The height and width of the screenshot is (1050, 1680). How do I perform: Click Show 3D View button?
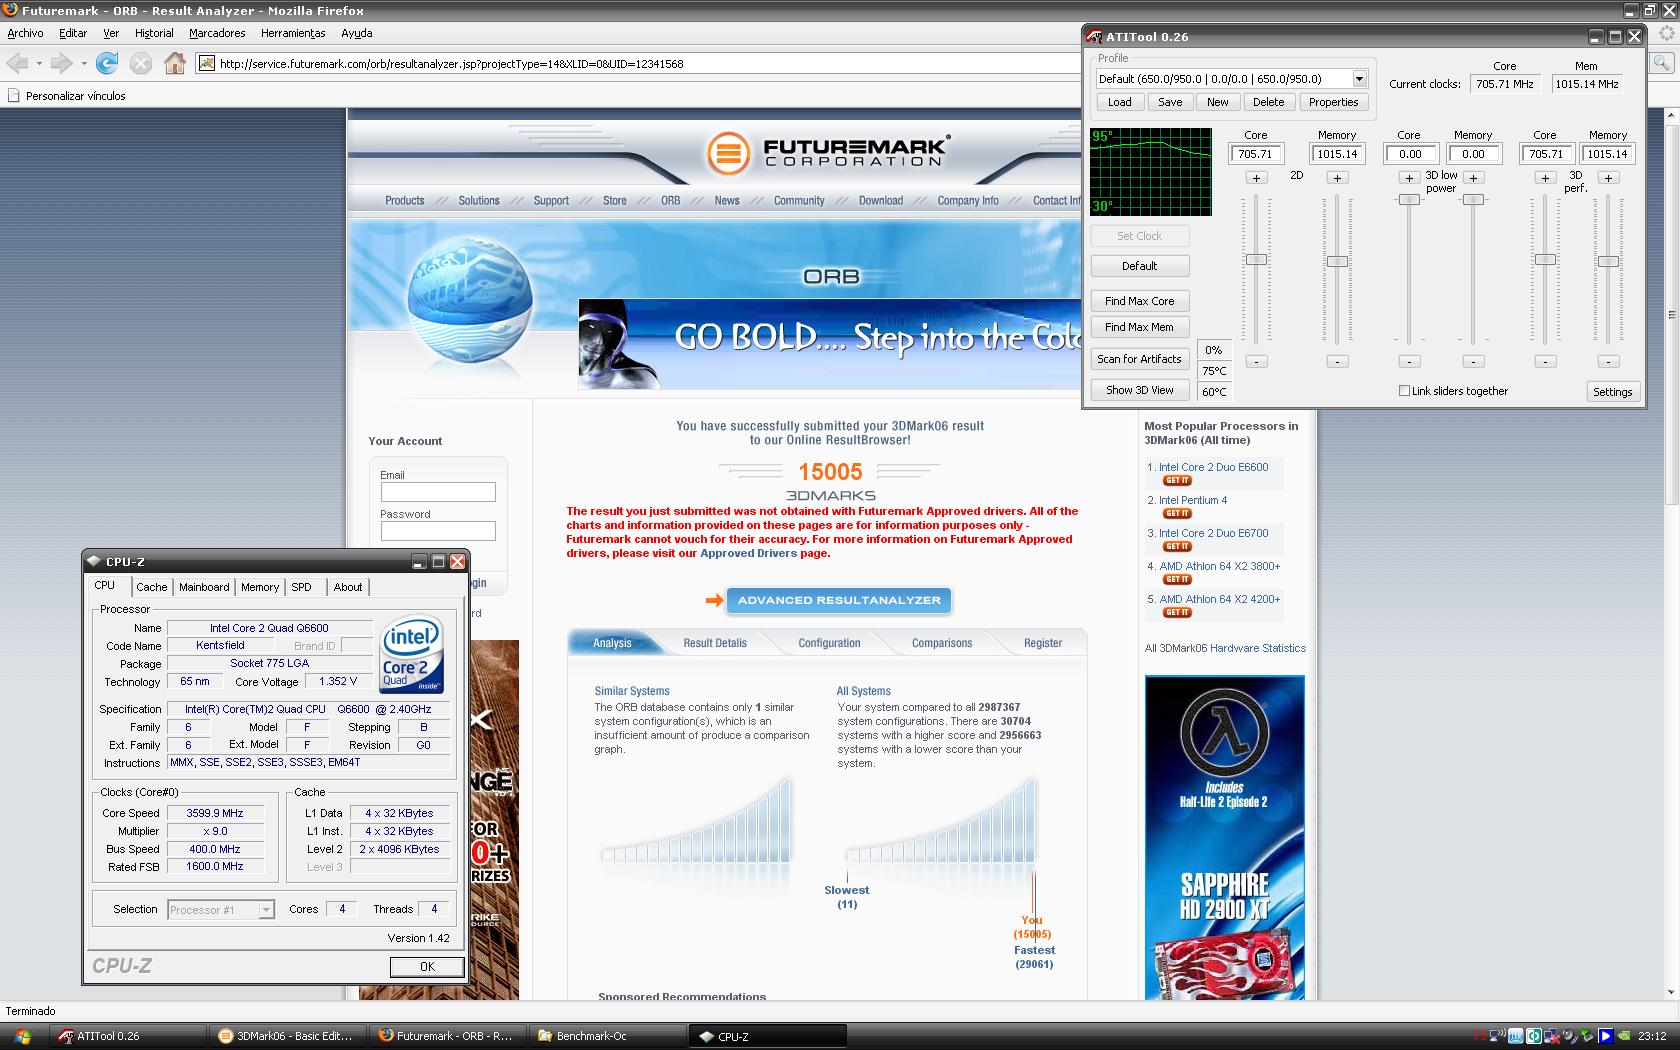tap(1140, 390)
